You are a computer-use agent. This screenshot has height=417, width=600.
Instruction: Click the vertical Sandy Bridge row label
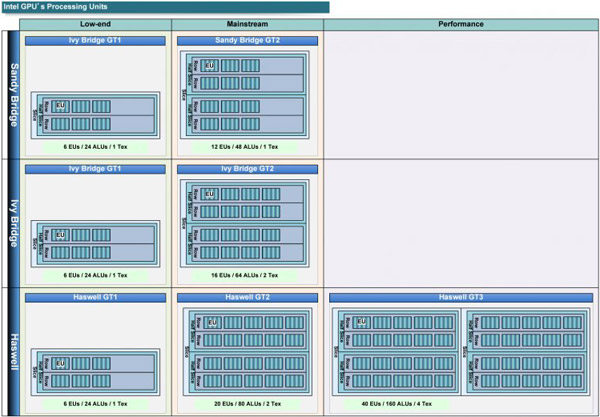(x=13, y=95)
